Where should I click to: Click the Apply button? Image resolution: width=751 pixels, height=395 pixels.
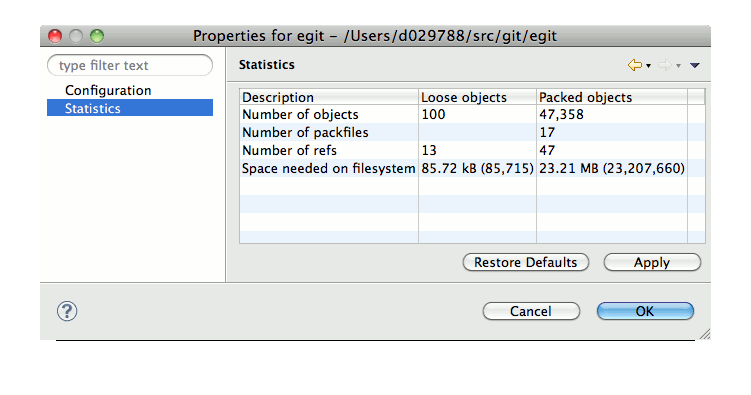click(652, 262)
